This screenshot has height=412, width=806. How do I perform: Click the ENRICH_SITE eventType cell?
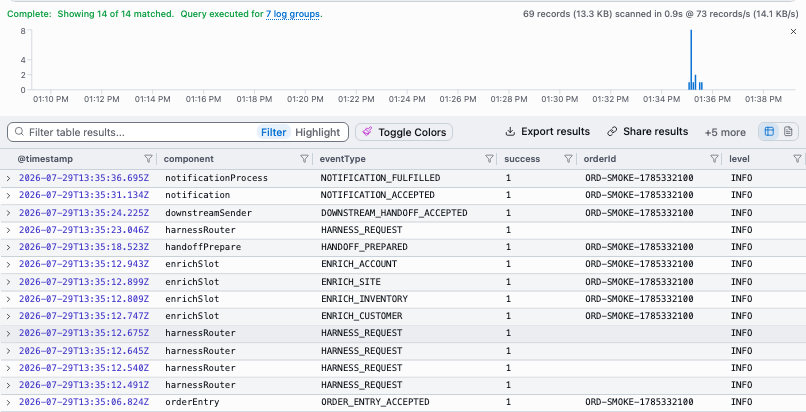[x=351, y=282]
